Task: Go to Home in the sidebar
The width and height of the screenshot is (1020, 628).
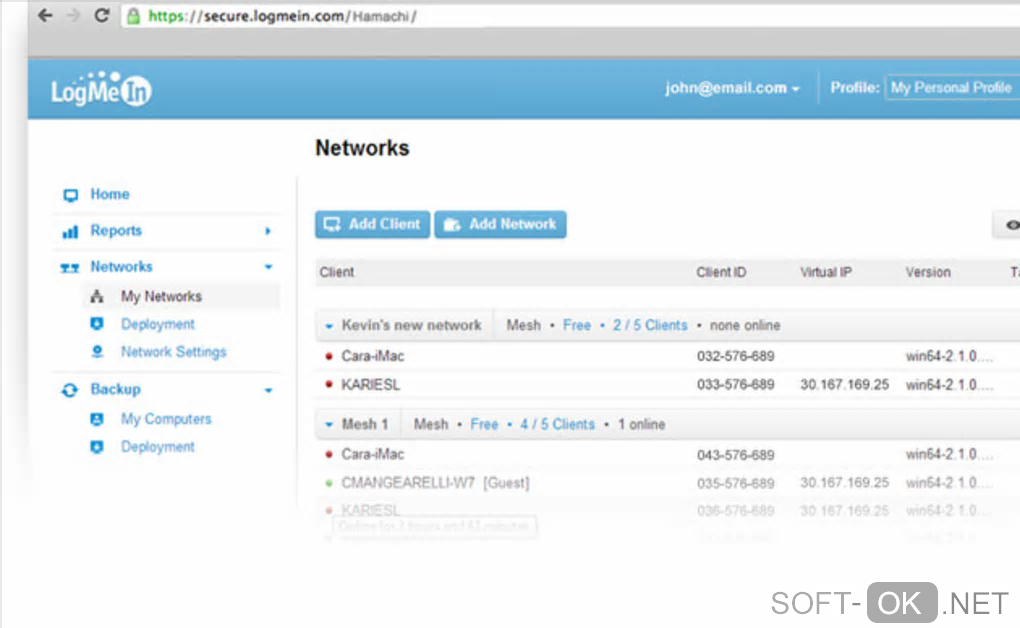Action: pos(109,194)
